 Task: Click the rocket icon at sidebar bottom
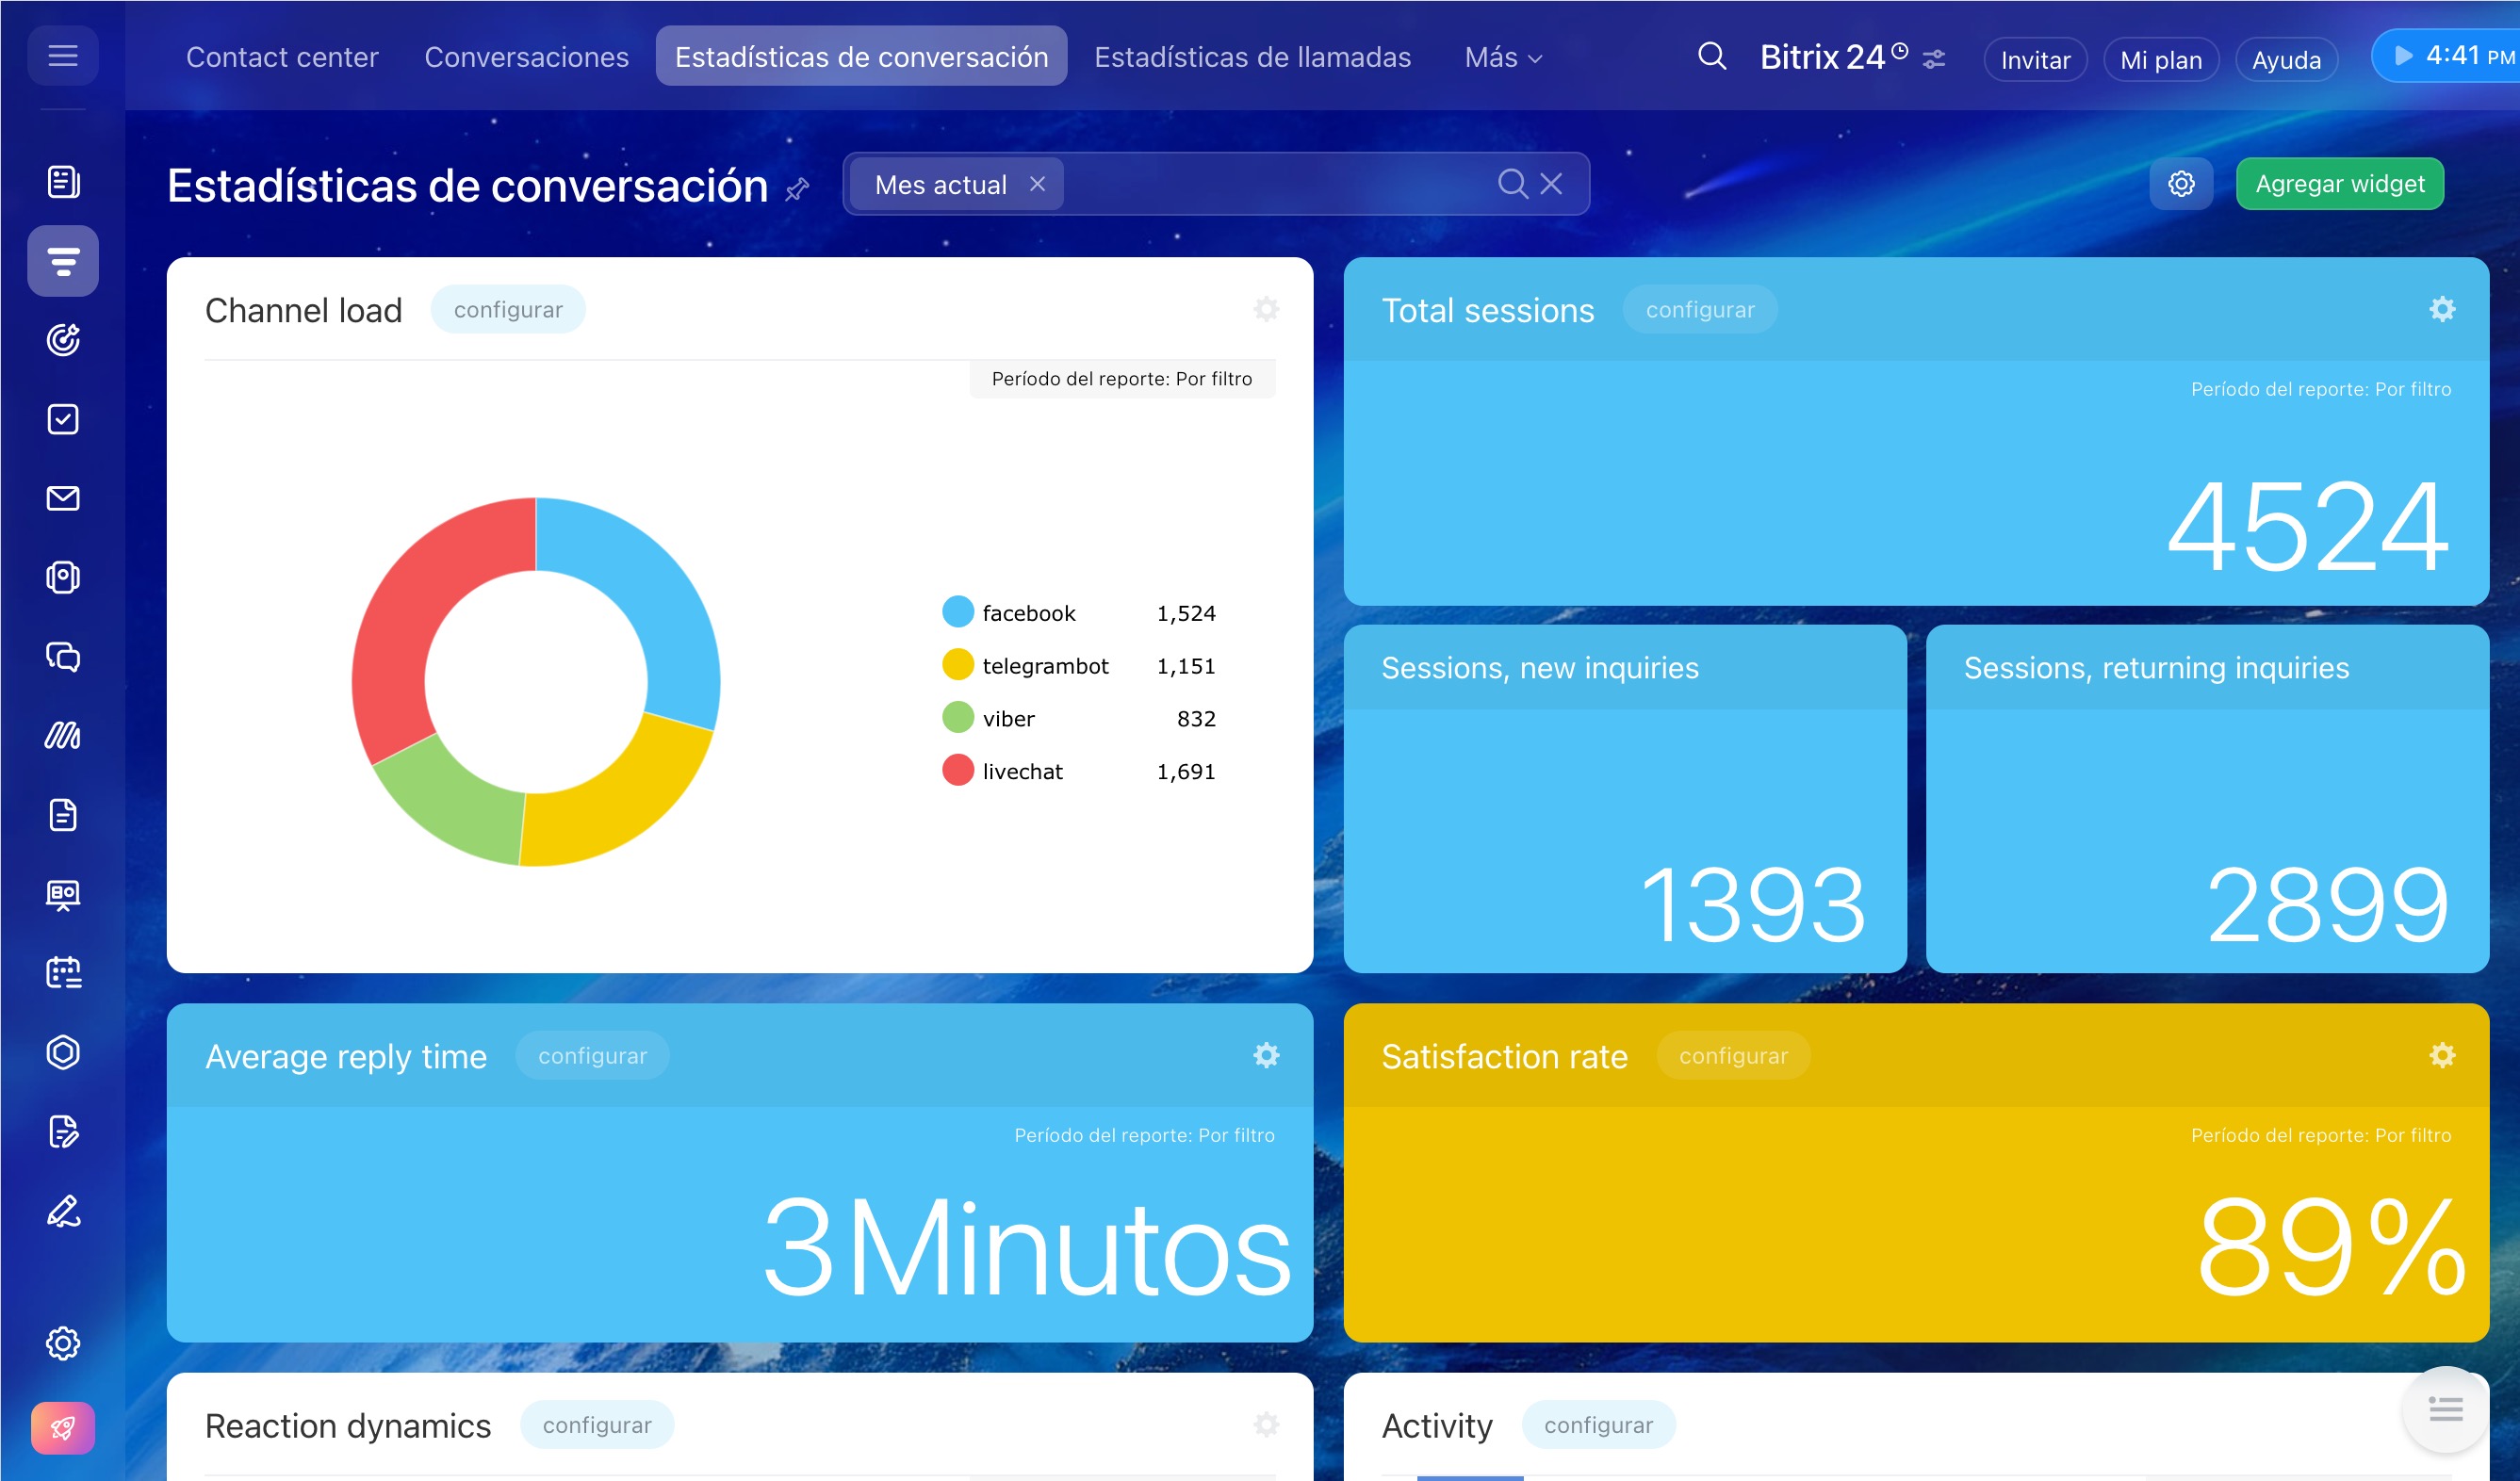tap(63, 1427)
